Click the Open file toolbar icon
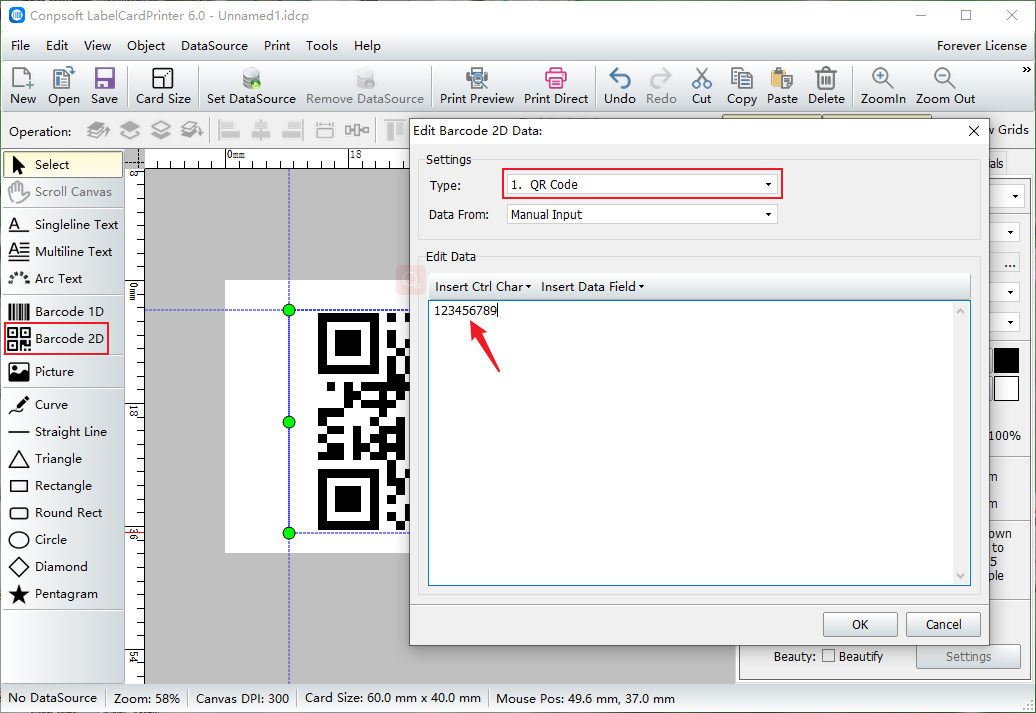Screen dimensions: 1036x713 (63, 86)
